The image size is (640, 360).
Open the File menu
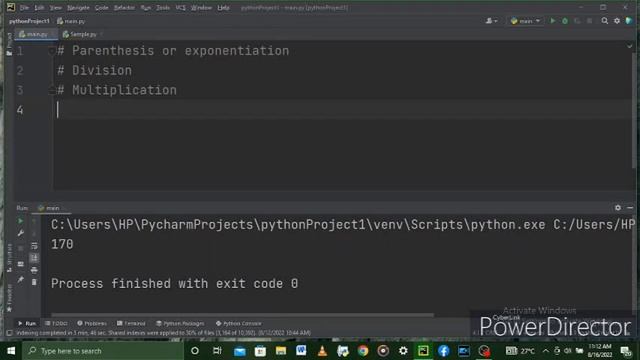[x=24, y=7]
